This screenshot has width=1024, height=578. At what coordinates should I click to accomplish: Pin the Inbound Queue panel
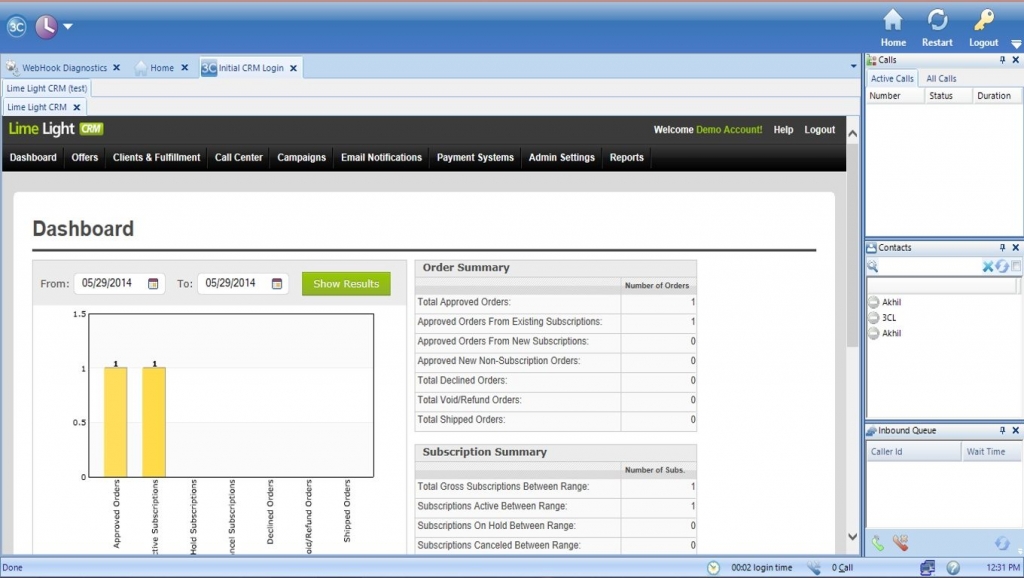(1004, 430)
